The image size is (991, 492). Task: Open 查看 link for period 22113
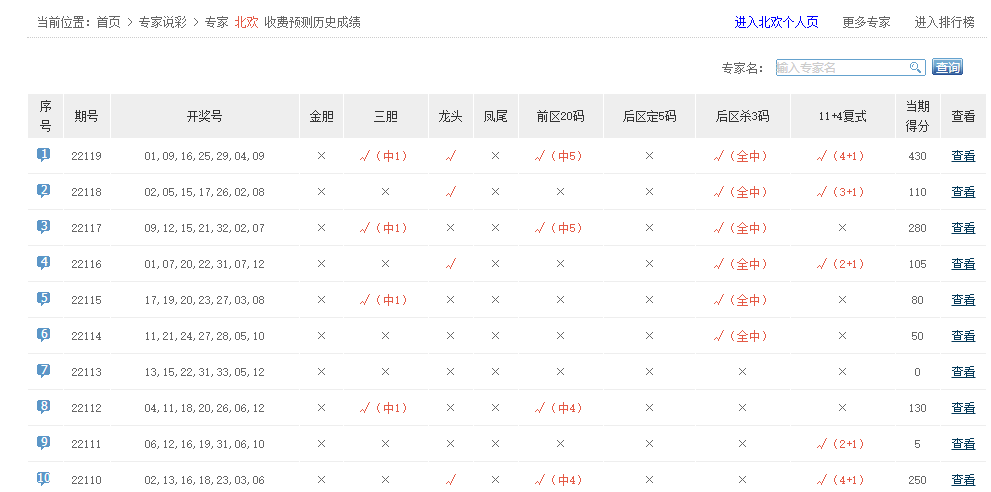(963, 372)
